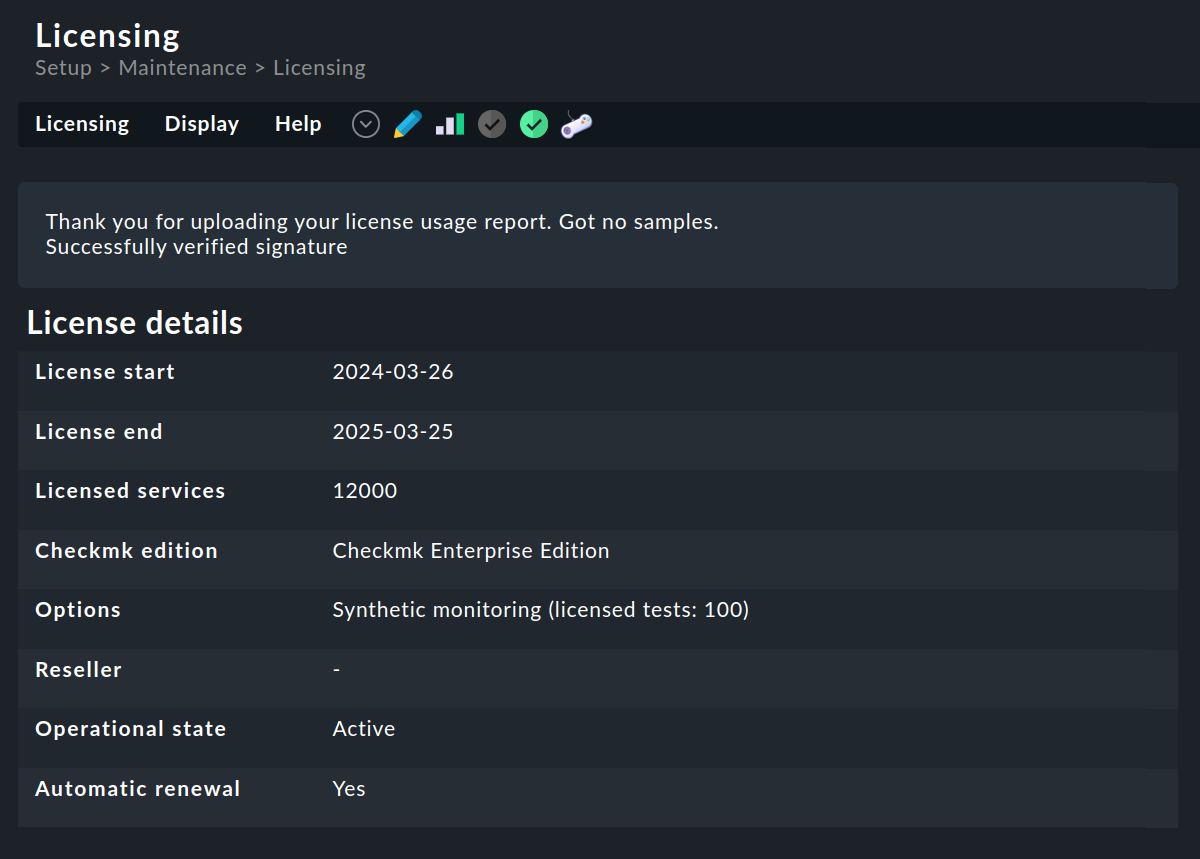The height and width of the screenshot is (859, 1200).
Task: Click the licensed services value 12000
Action: 365,491
